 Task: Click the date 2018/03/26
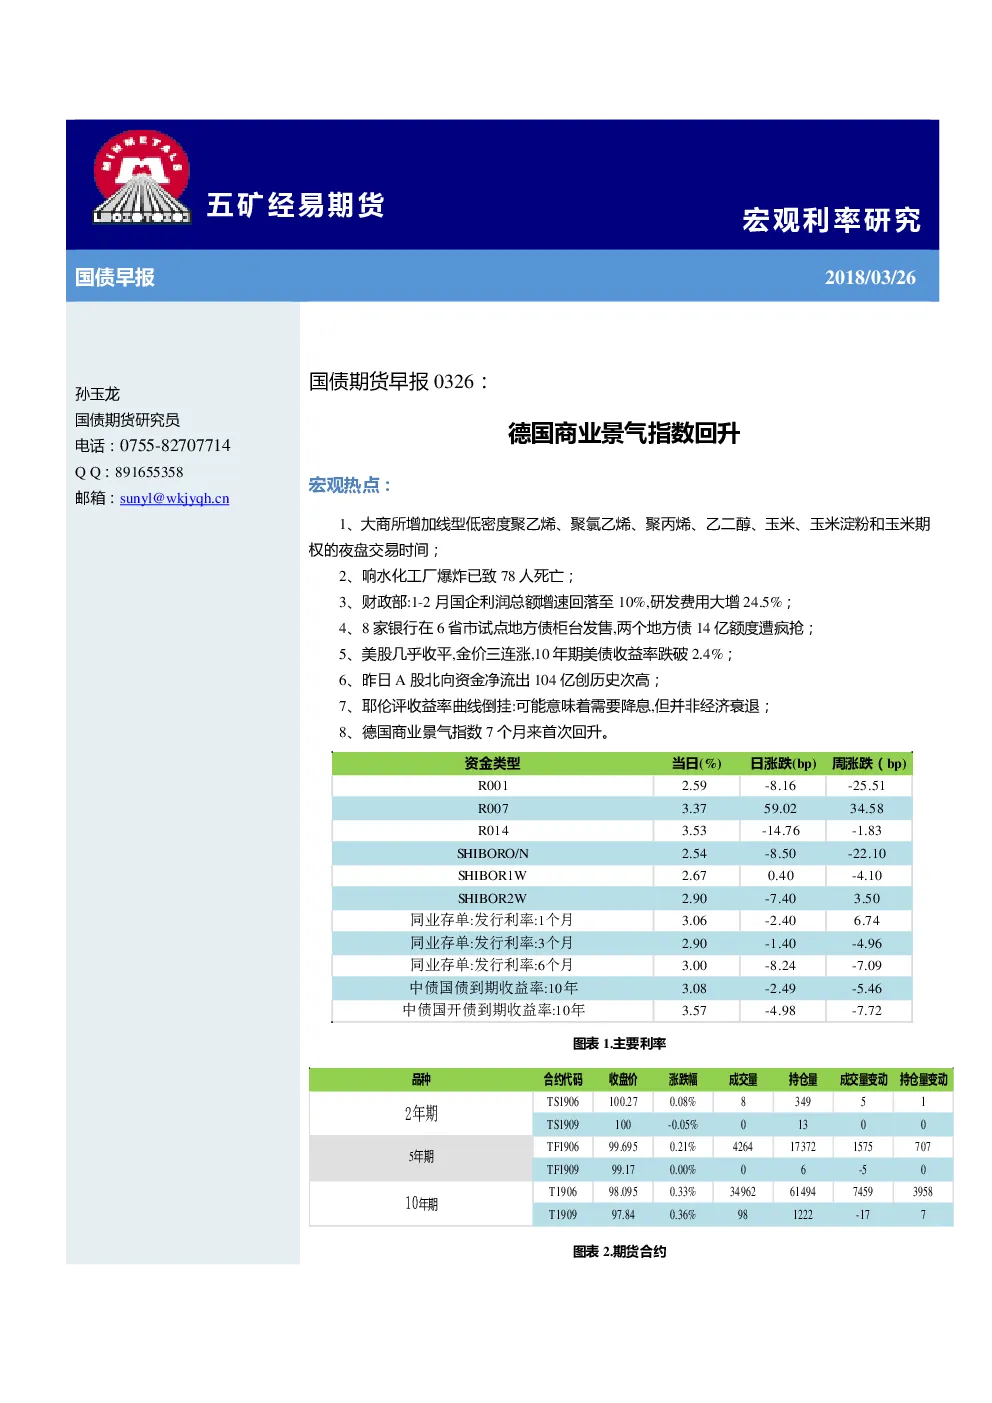tap(870, 278)
